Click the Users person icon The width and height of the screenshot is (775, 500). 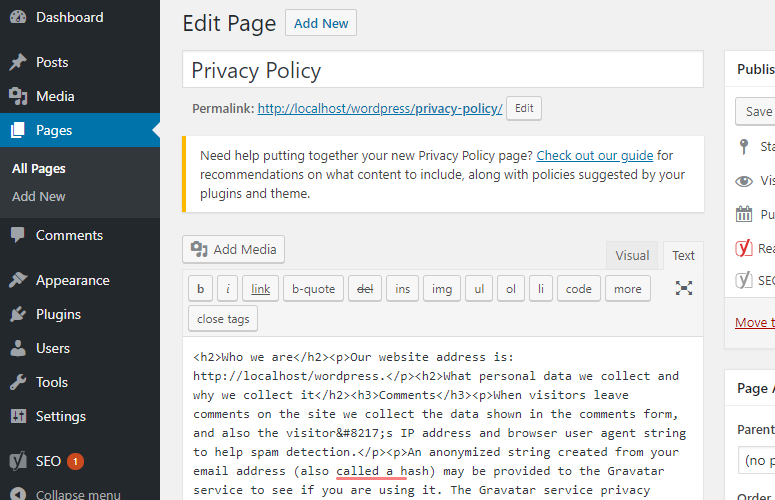pos(18,348)
